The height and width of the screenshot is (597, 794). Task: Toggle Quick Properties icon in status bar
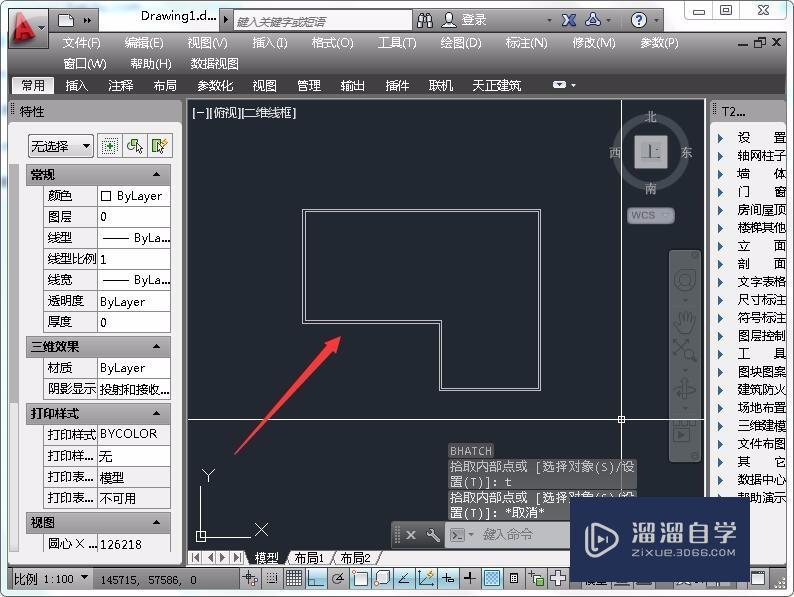(513, 578)
